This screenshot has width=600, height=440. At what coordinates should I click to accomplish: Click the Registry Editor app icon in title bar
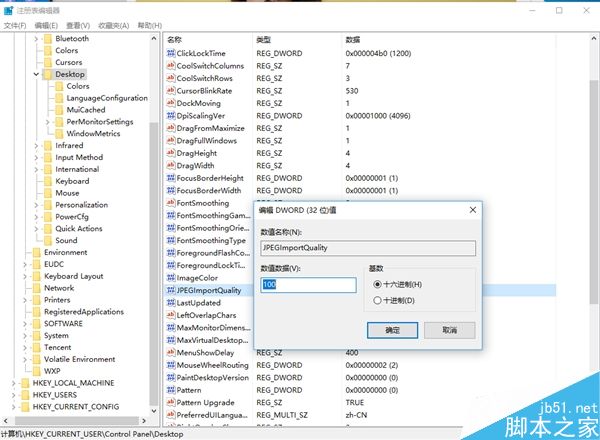pyautogui.click(x=8, y=10)
